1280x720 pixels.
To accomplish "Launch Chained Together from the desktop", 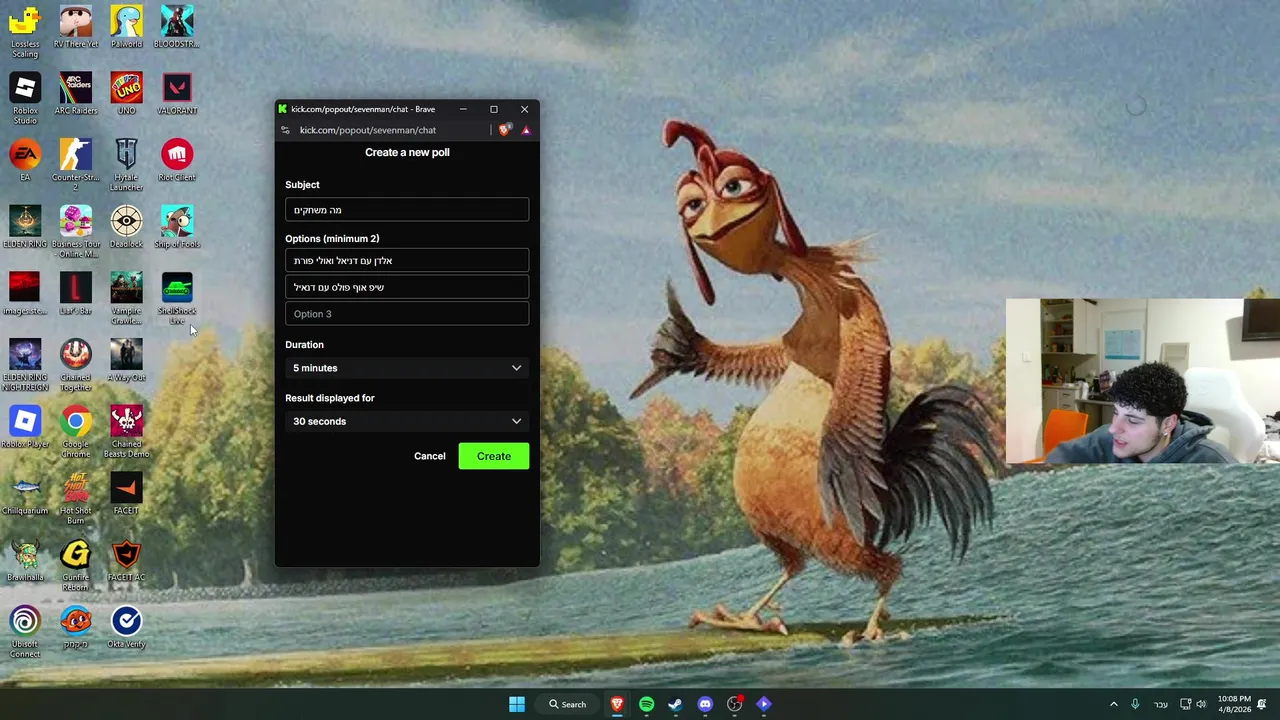I will (x=76, y=365).
